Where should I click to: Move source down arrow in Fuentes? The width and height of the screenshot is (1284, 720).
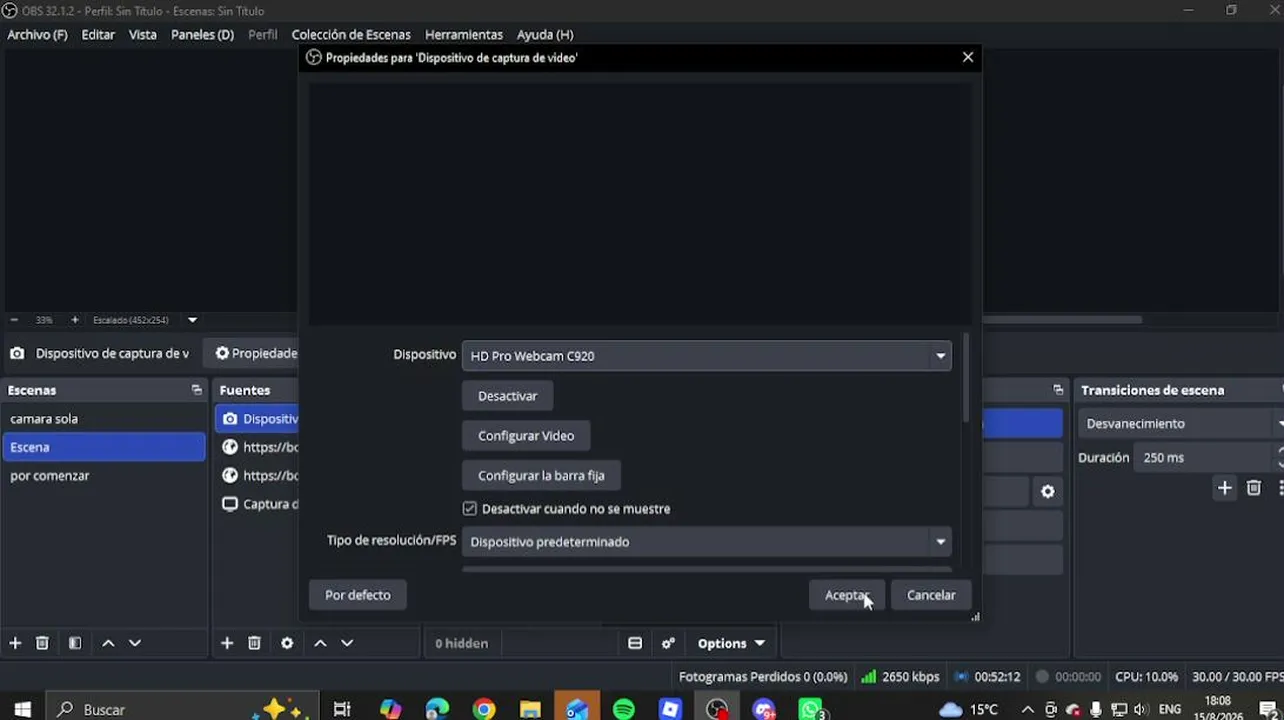coord(347,643)
